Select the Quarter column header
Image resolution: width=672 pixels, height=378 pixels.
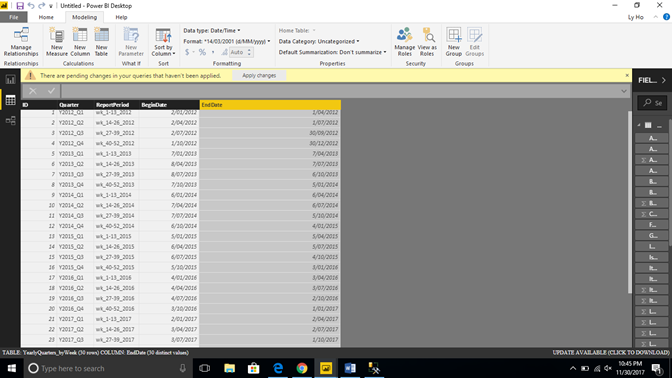pyautogui.click(x=75, y=105)
